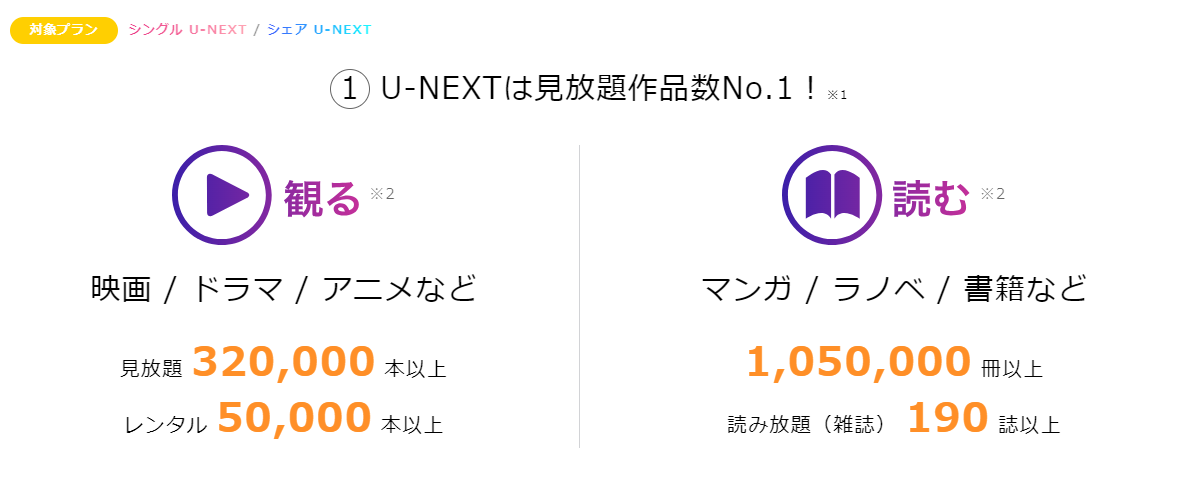Image resolution: width=1180 pixels, height=481 pixels.
Task: Click the yellow 対象プラン badge
Action: 64,30
